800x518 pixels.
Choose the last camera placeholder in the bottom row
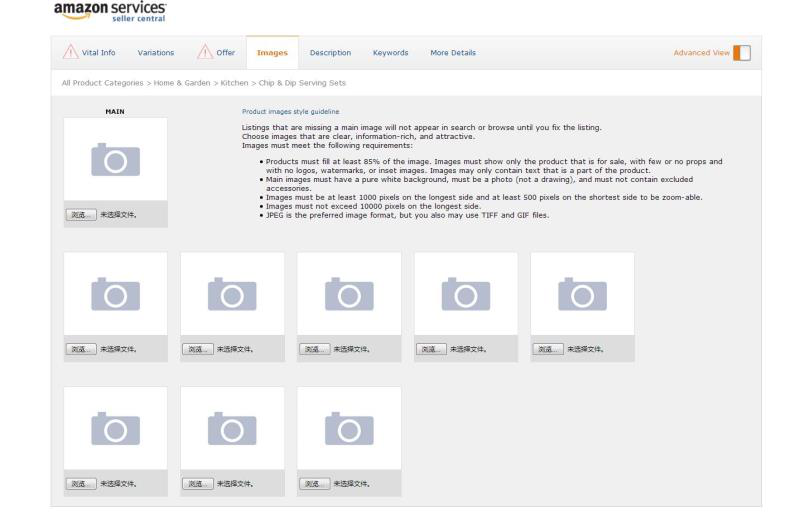[349, 428]
